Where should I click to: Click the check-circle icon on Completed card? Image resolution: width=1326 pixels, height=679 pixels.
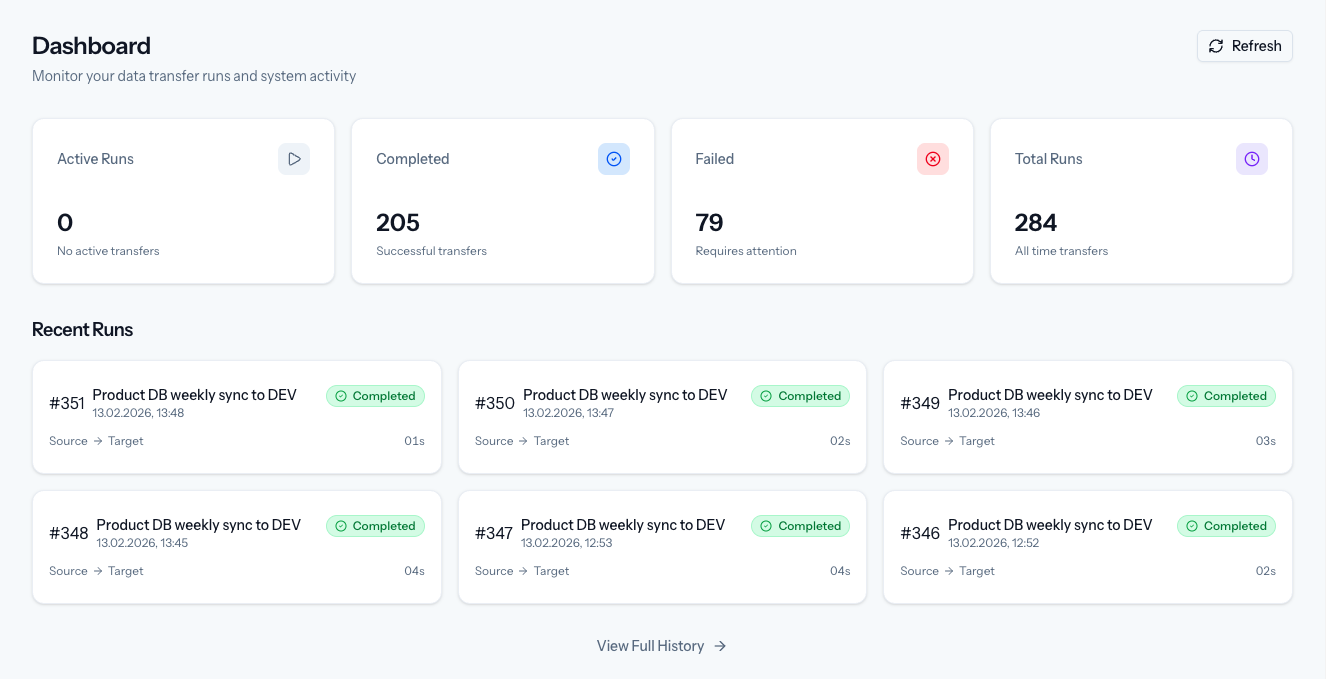(x=614, y=159)
